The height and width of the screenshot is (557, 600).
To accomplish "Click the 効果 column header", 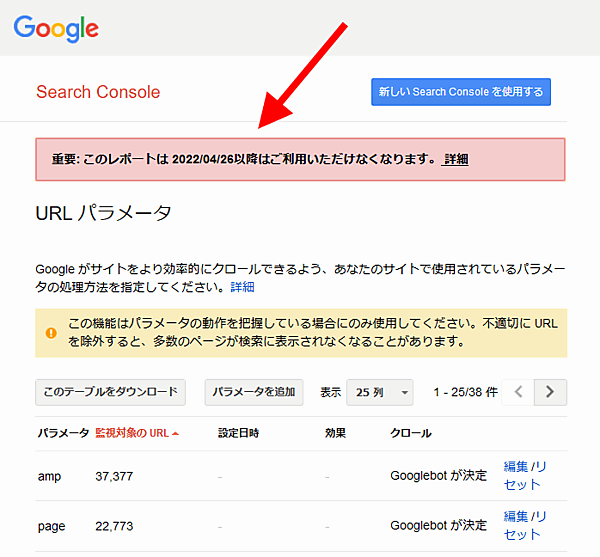I will 335,433.
